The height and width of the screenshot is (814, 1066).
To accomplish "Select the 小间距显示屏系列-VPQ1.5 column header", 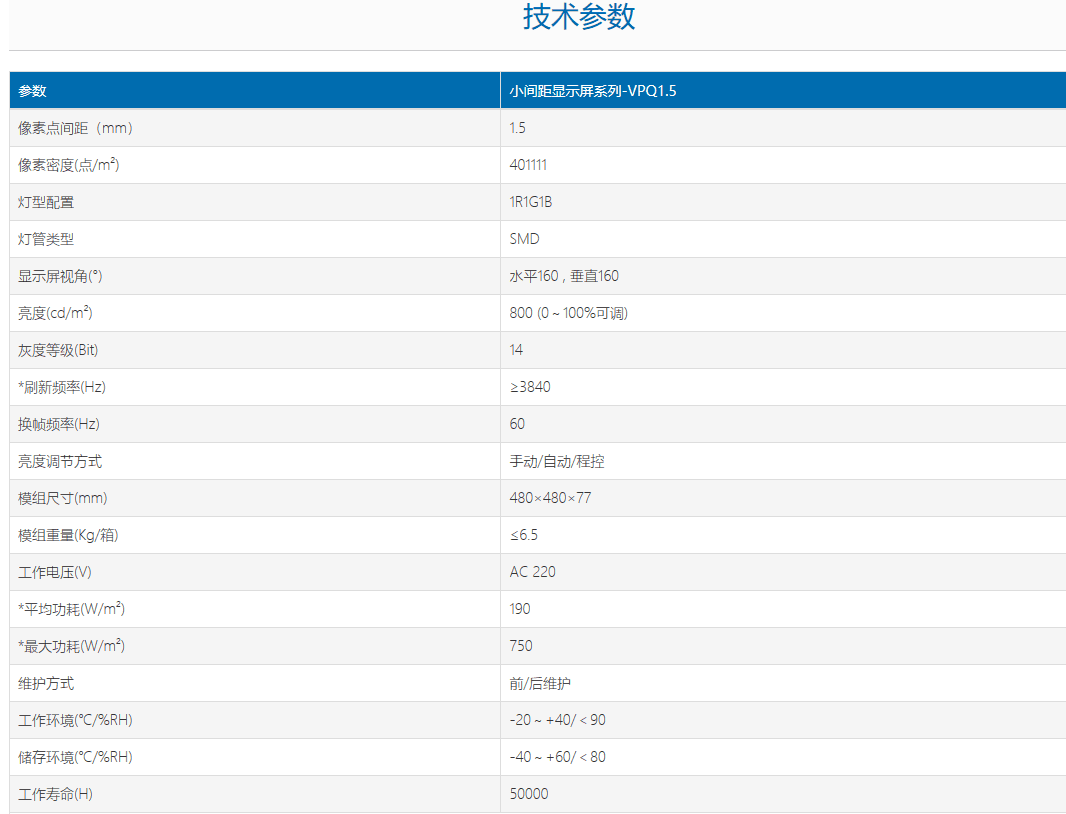I will click(595, 91).
